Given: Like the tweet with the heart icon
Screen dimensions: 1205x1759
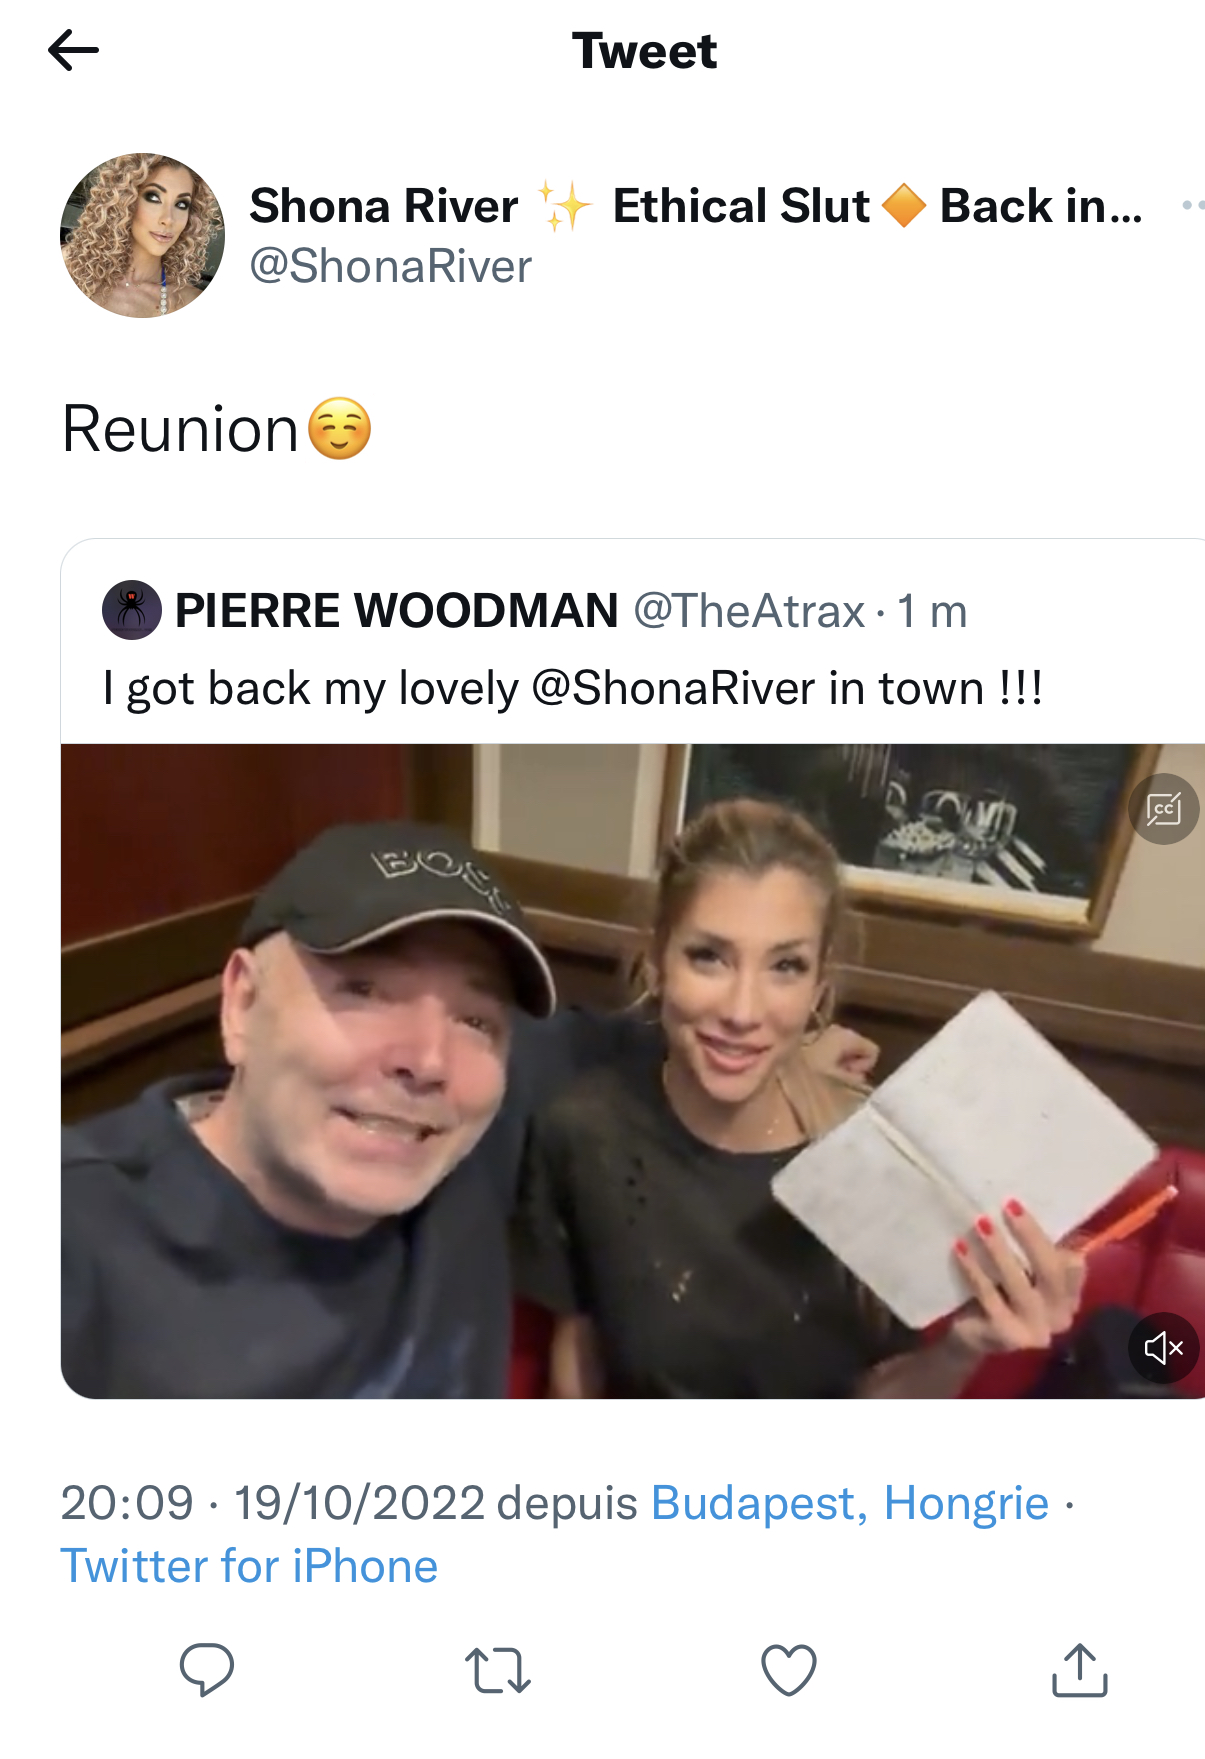Looking at the screenshot, I should tap(789, 1669).
